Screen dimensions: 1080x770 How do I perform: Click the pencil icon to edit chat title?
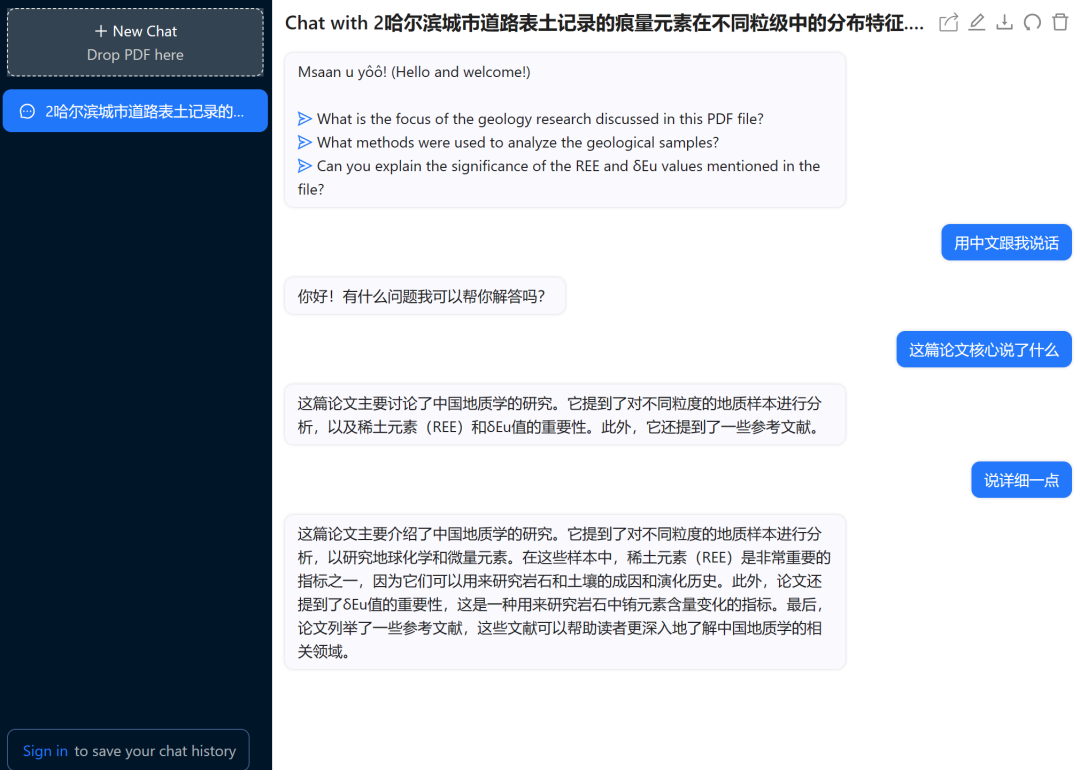click(976, 22)
